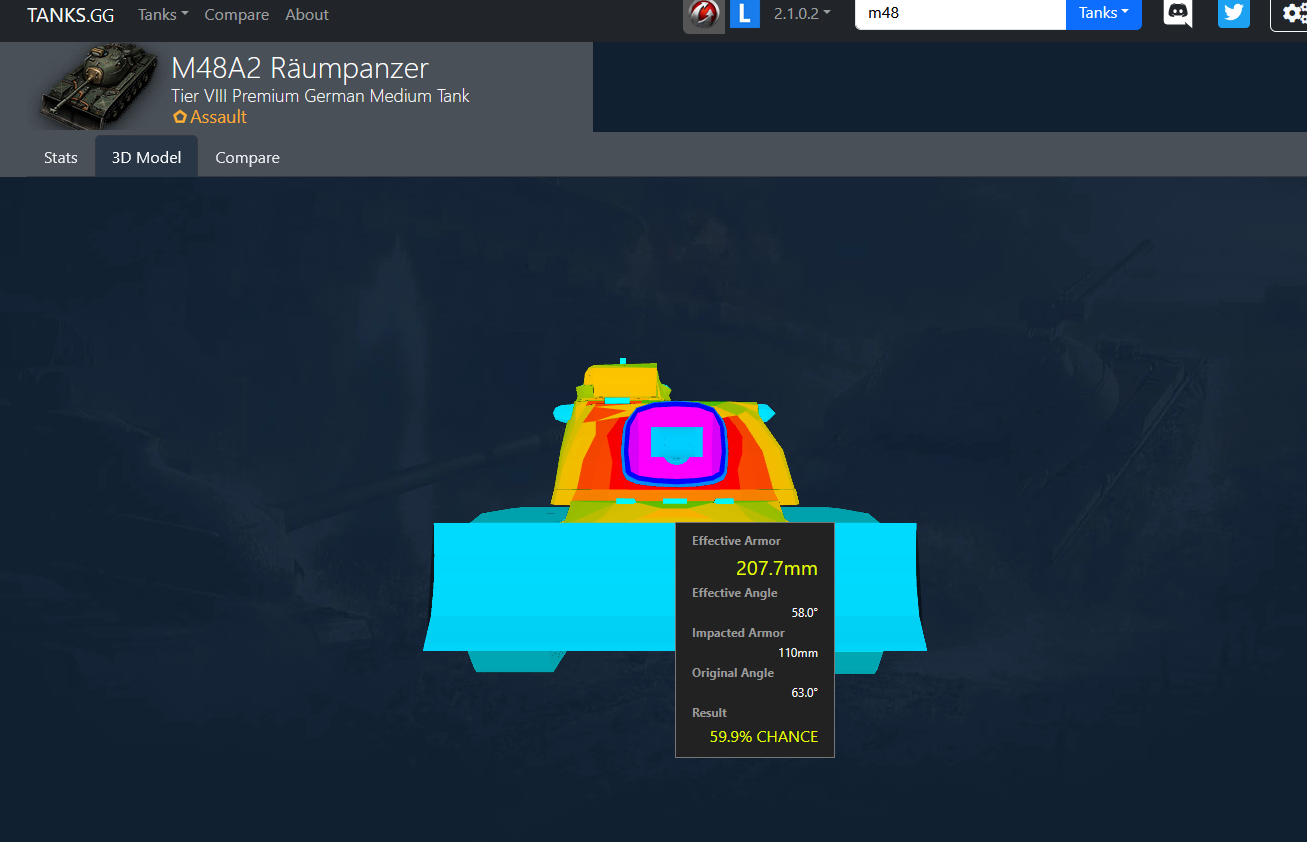The height and width of the screenshot is (842, 1307).
Task: Open the Discord server link icon
Action: pos(1178,13)
